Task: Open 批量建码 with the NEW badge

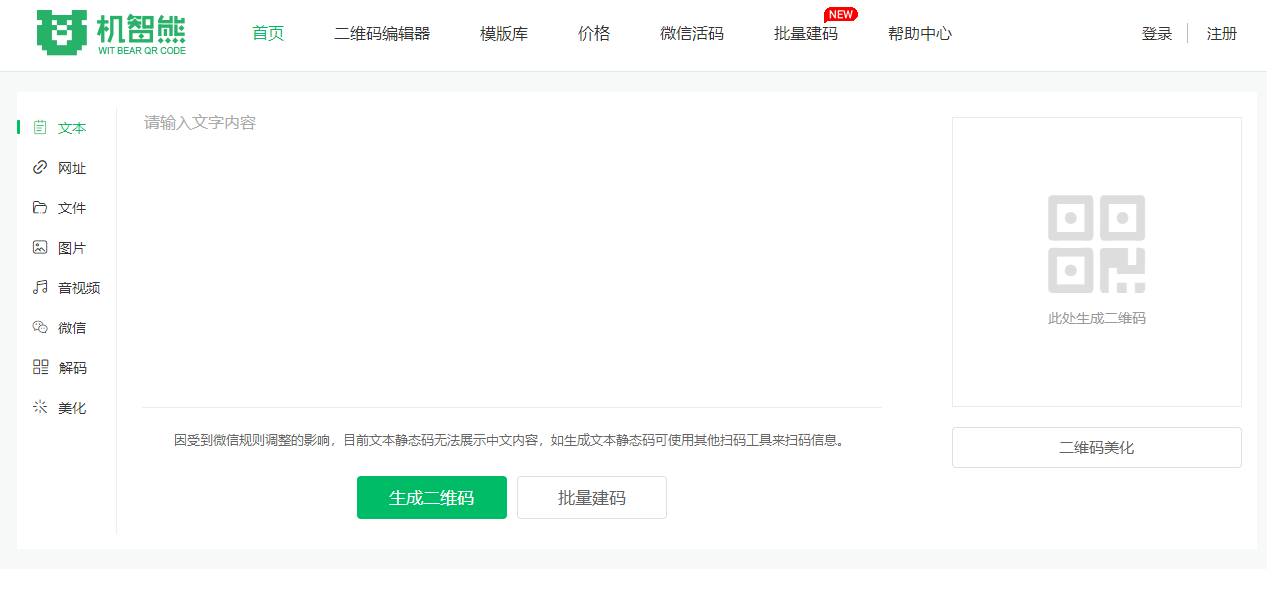Action: coord(807,32)
